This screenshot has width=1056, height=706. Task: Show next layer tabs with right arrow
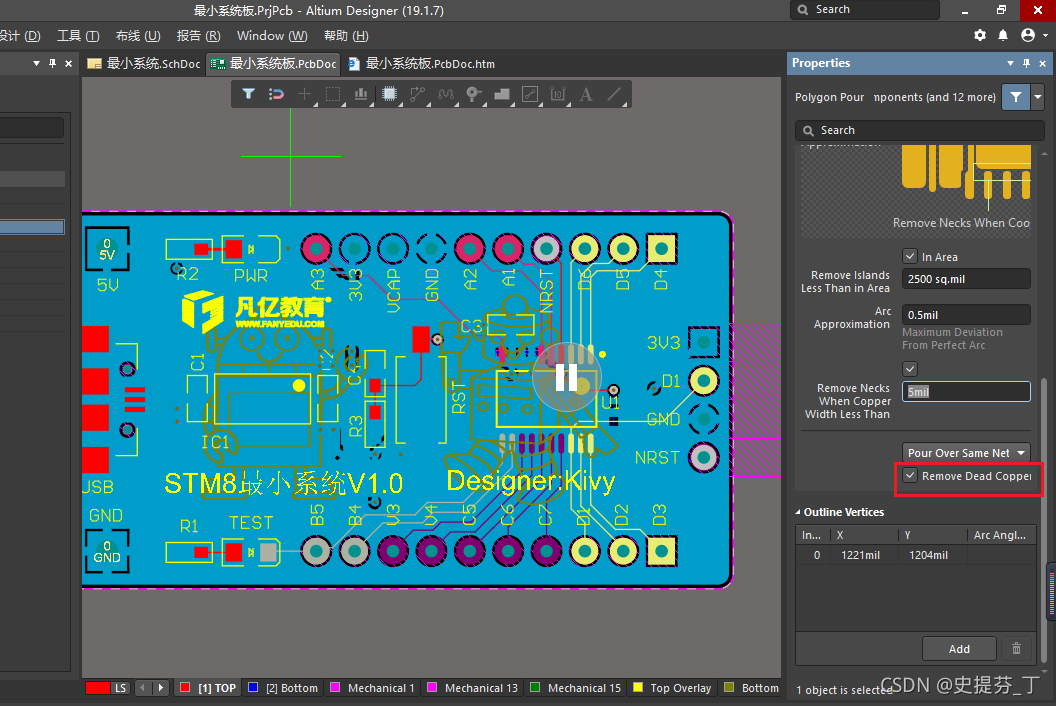160,688
